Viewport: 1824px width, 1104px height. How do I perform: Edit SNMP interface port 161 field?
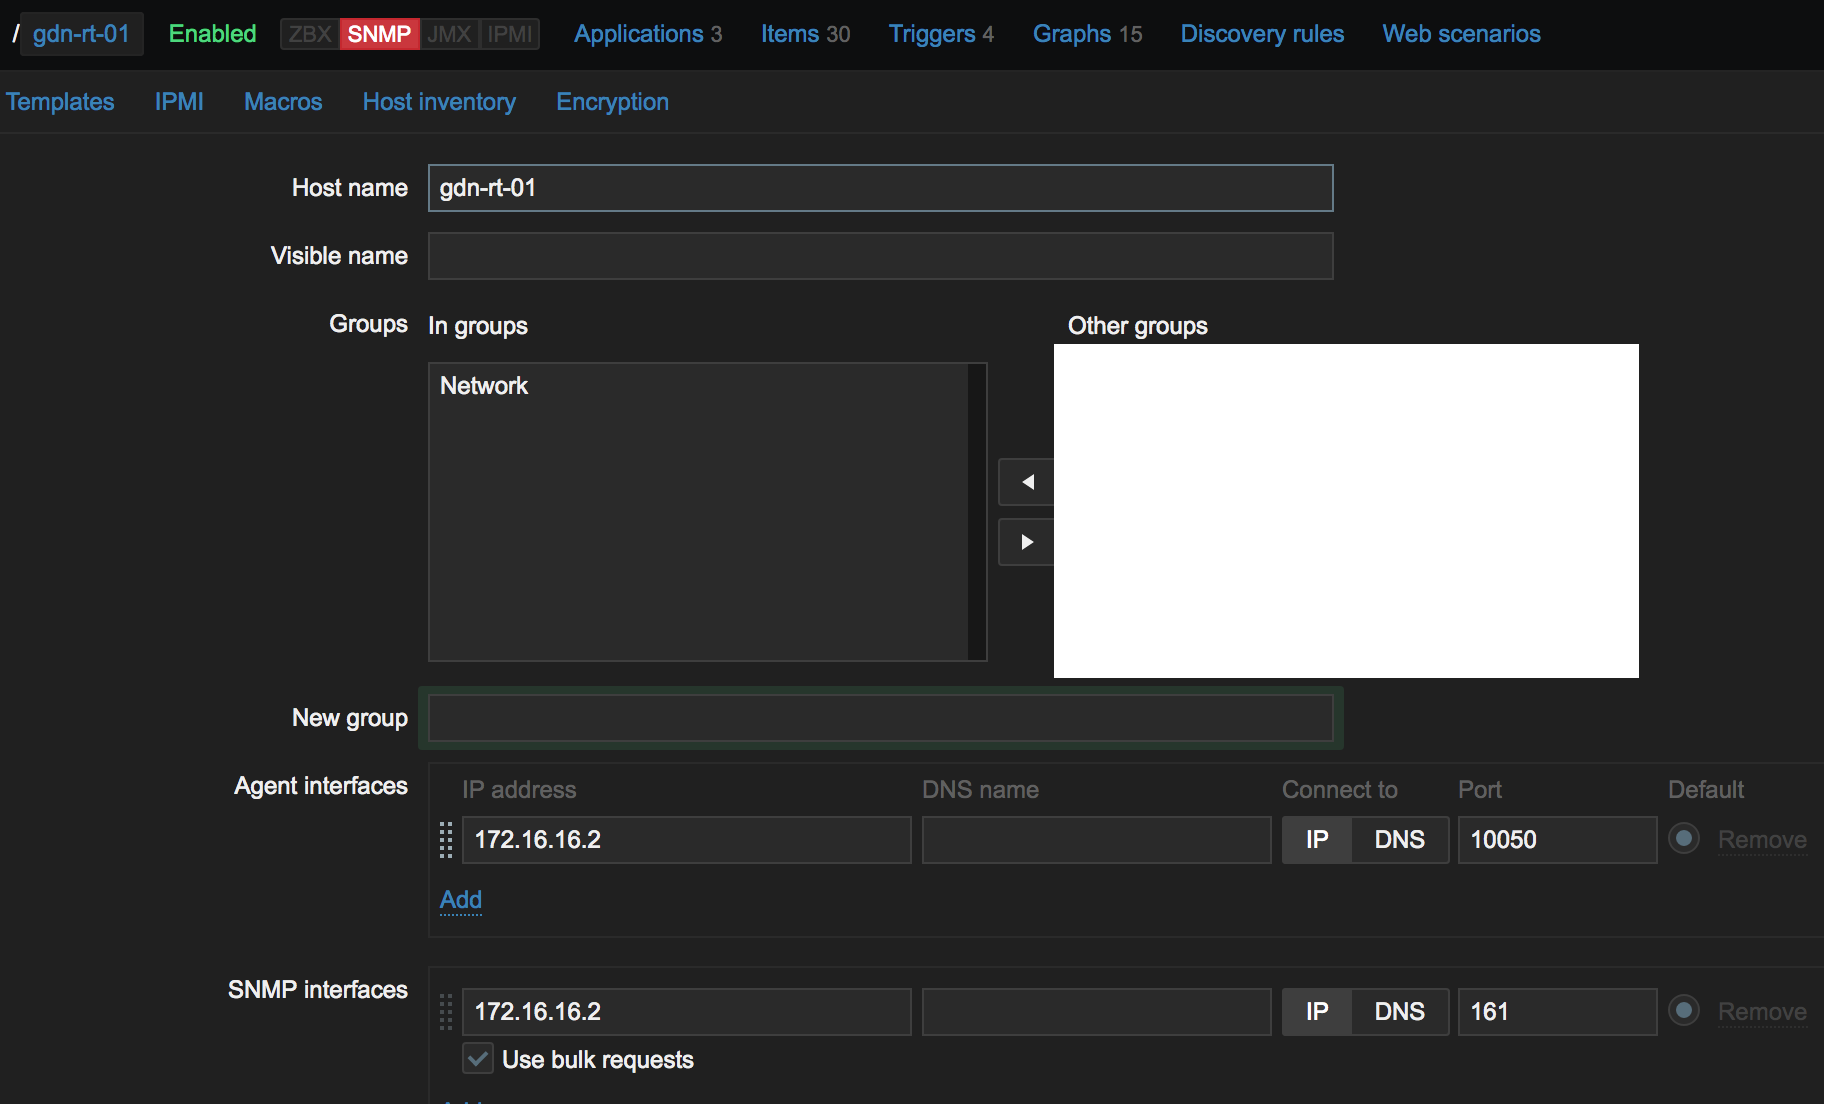1557,1012
